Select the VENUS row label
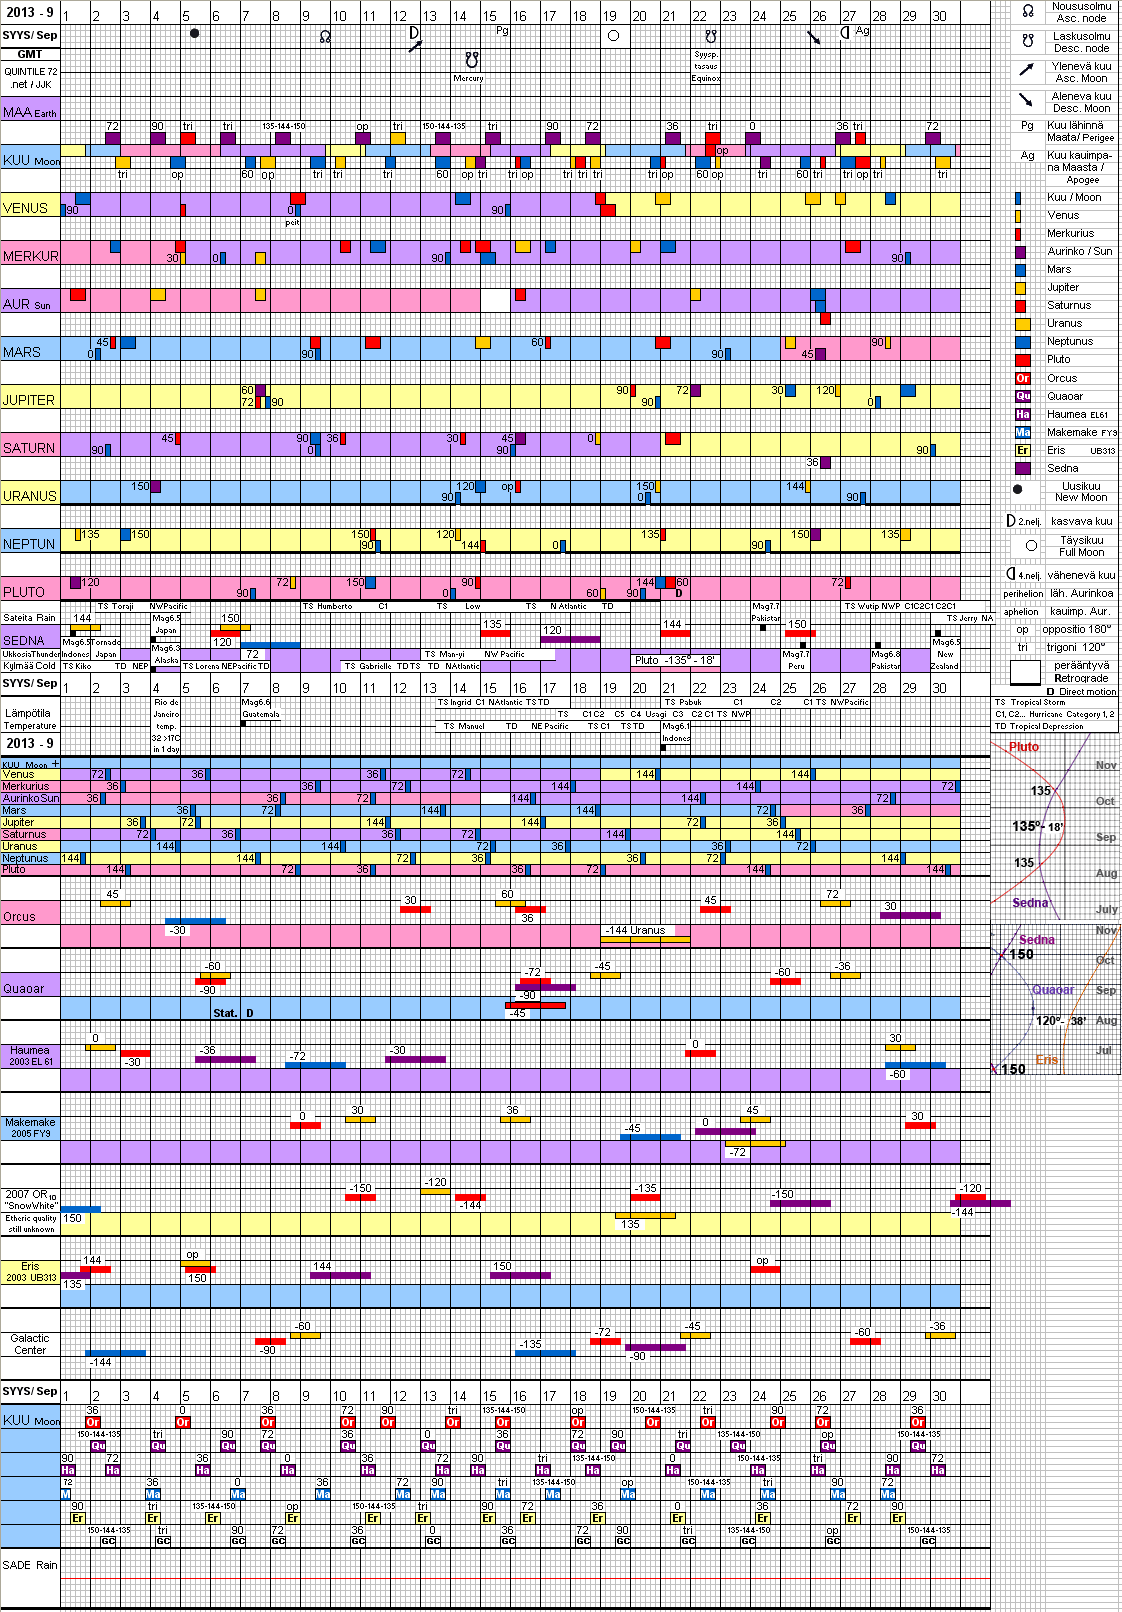Viewport: 1122px width, 1612px height. [x=26, y=208]
